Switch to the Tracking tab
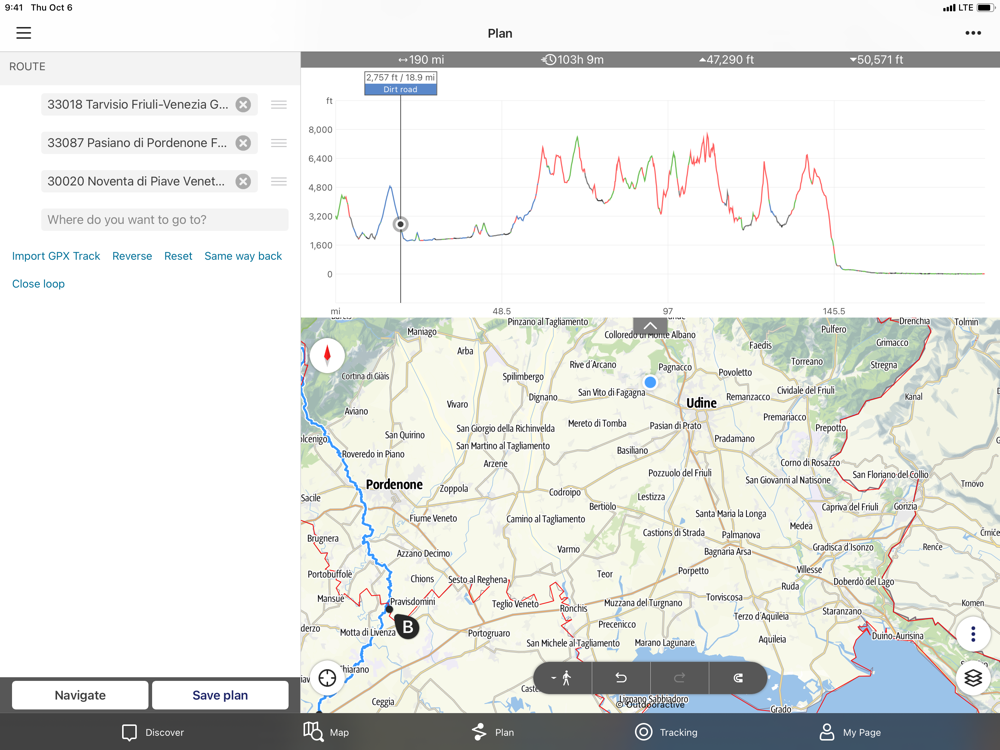The image size is (1000, 750). coord(666,732)
